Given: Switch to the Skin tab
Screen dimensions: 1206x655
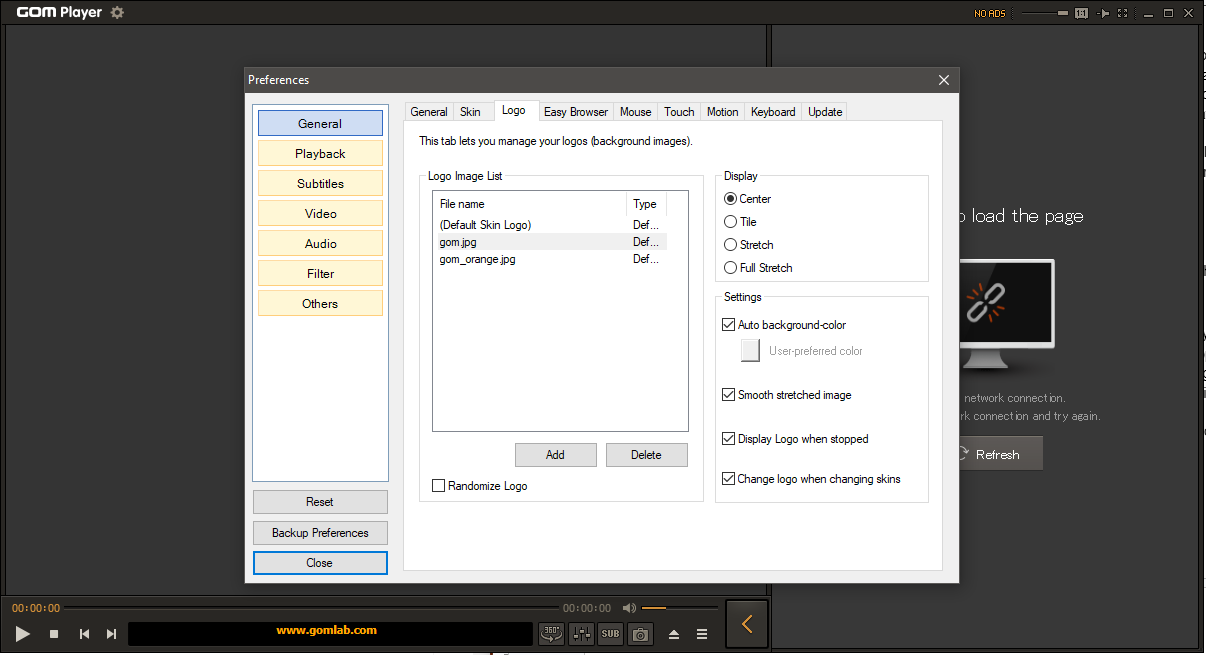Looking at the screenshot, I should click(470, 112).
